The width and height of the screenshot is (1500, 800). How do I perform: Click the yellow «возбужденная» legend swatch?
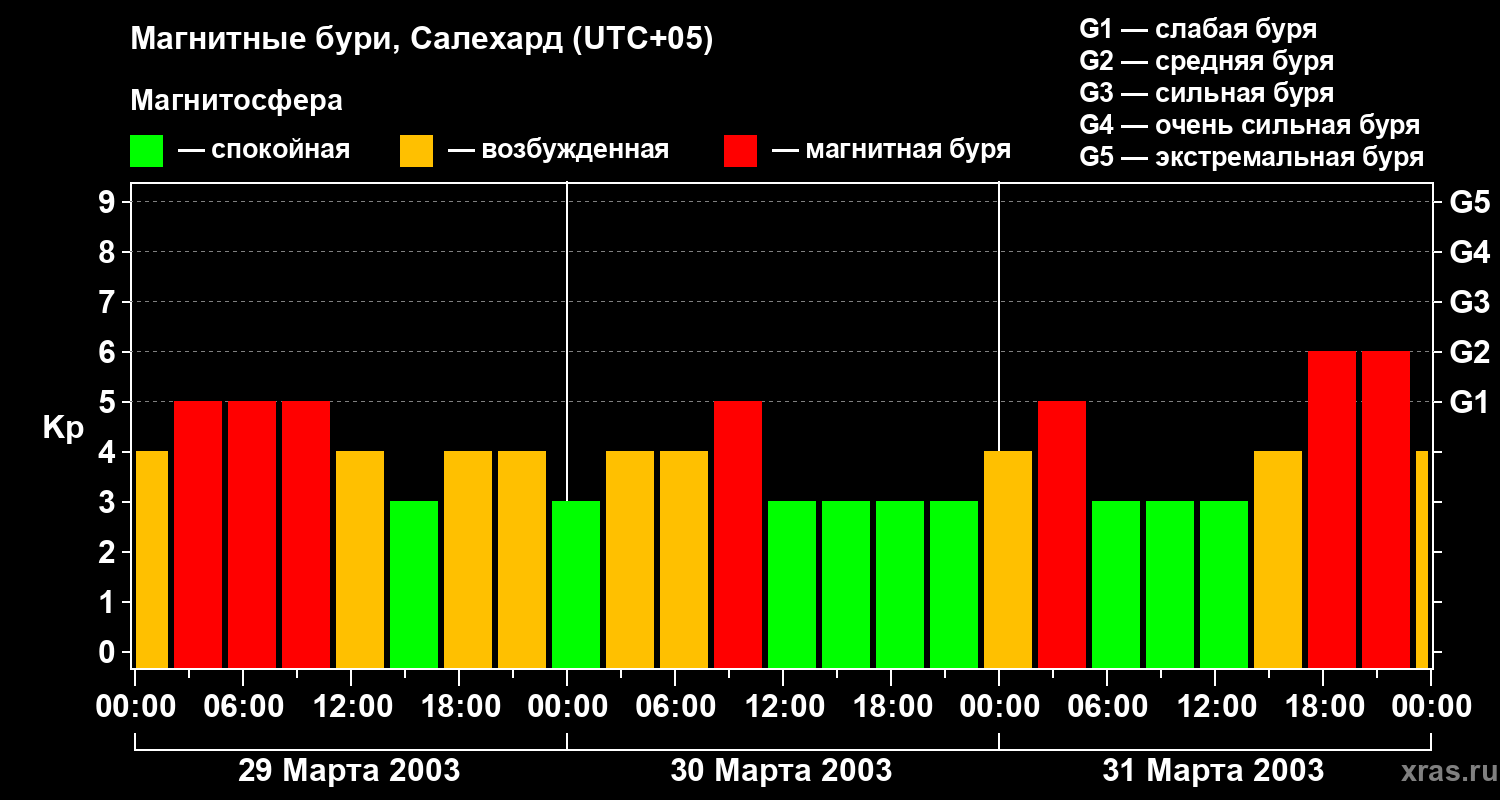416,151
